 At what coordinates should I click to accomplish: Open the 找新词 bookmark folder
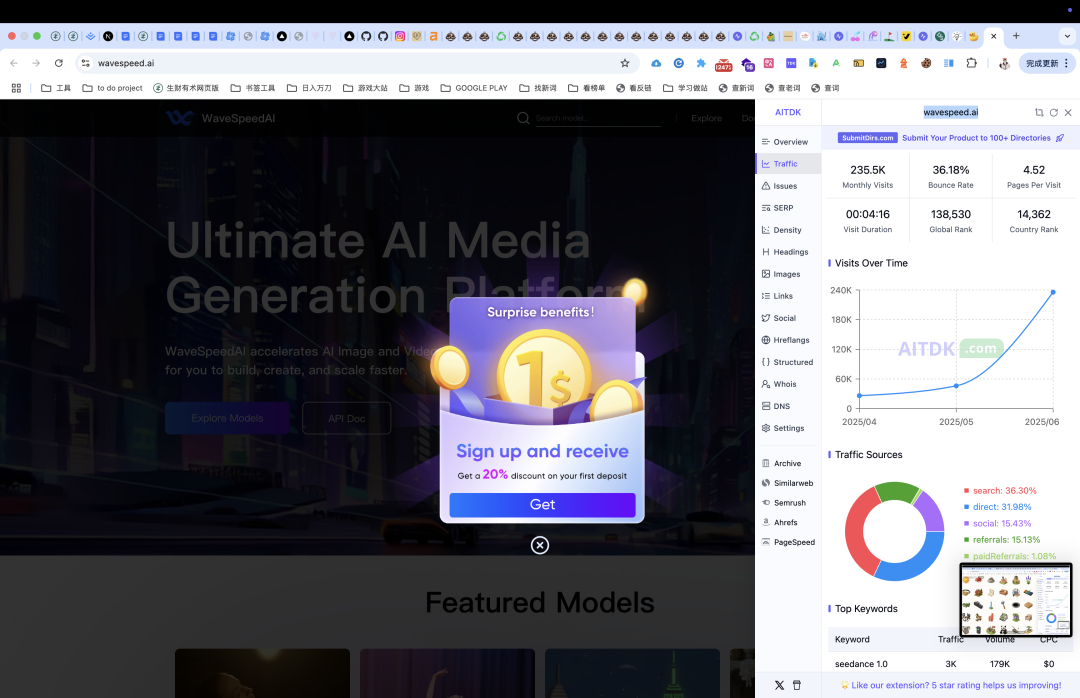(x=538, y=88)
